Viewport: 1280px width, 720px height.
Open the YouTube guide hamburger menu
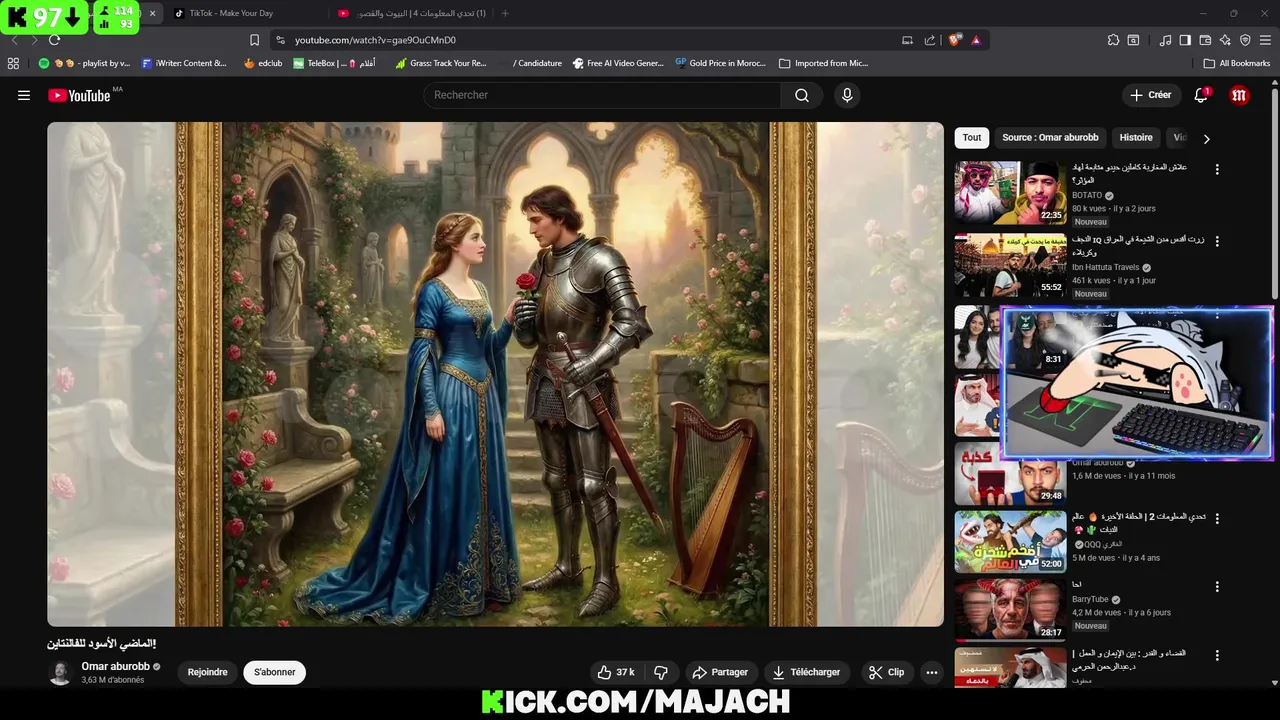[x=24, y=95]
